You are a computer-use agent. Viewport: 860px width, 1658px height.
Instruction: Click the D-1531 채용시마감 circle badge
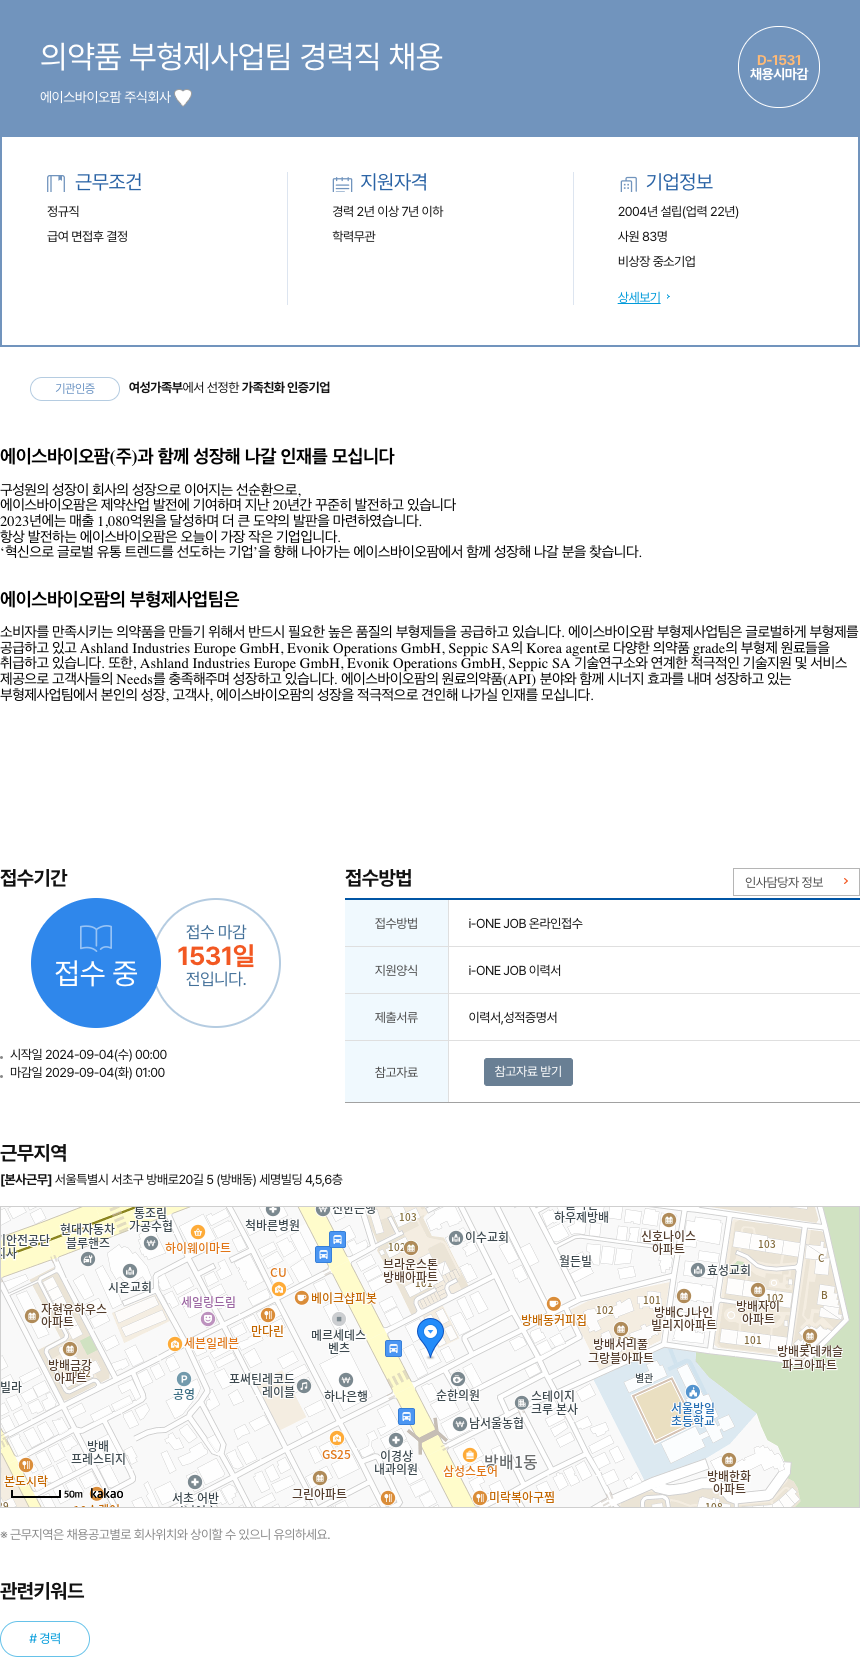pos(779,67)
